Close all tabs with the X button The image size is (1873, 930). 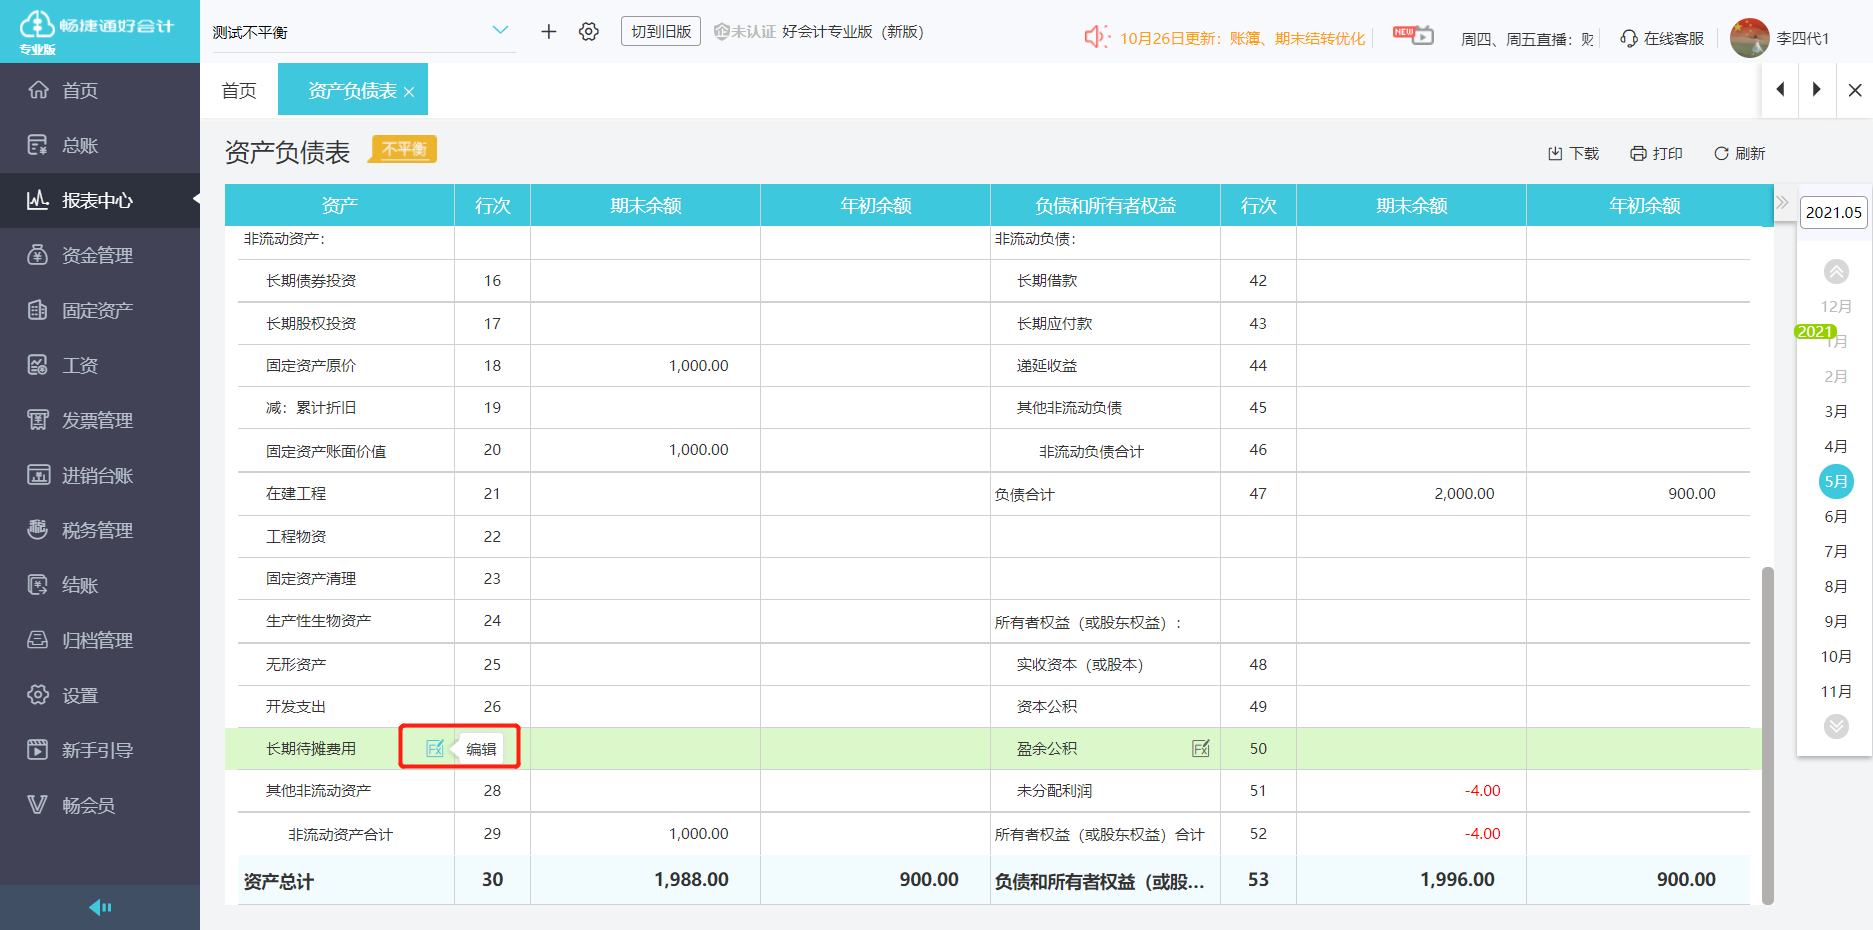pyautogui.click(x=1855, y=90)
